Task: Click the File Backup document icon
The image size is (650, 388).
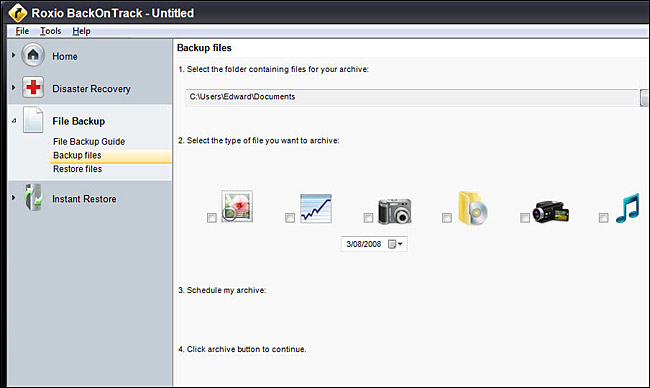Action: [x=33, y=120]
